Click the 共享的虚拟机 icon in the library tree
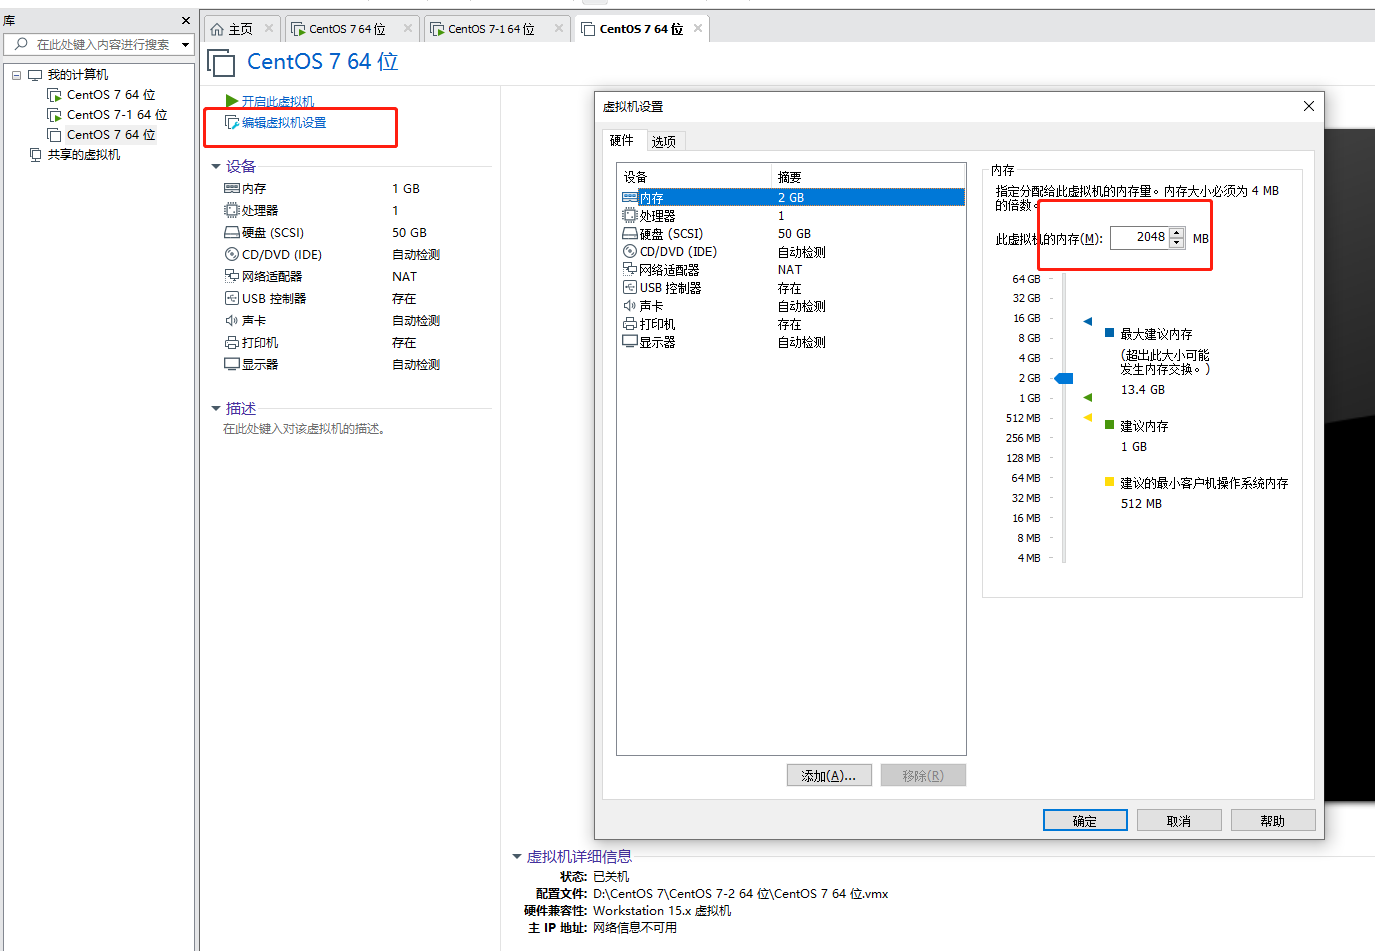 pyautogui.click(x=36, y=154)
